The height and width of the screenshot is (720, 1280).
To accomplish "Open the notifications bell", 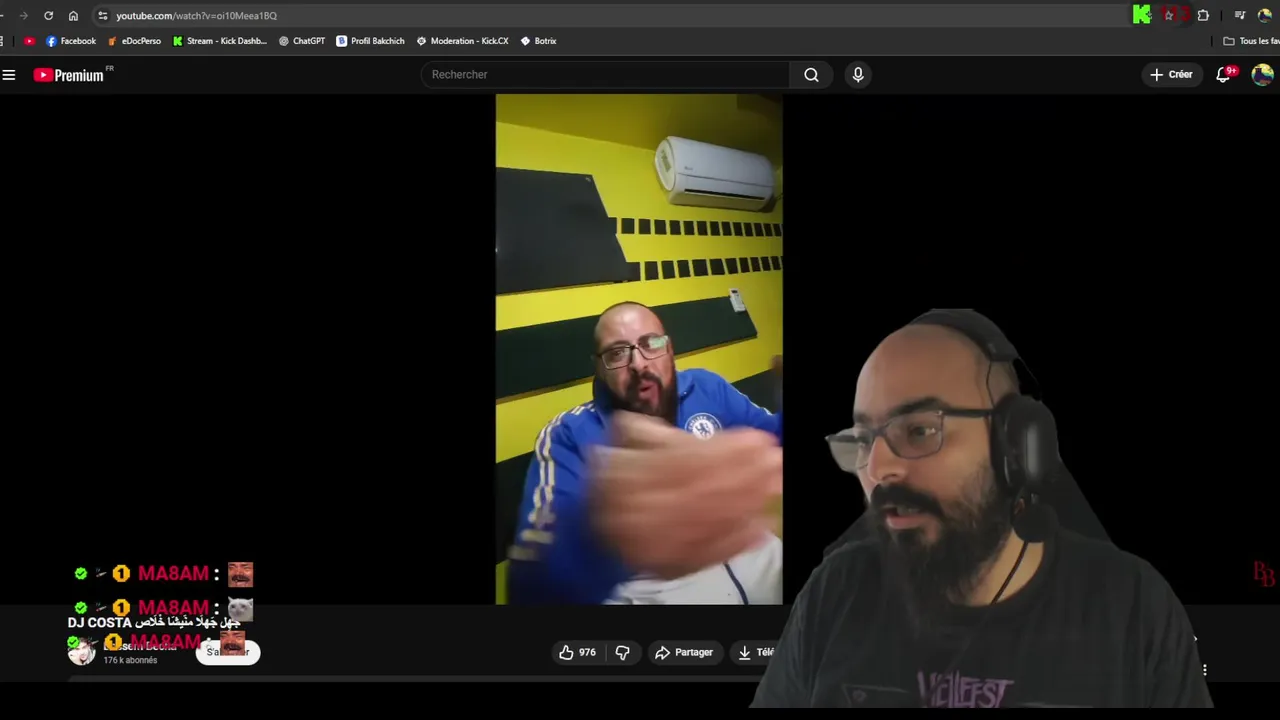I will pyautogui.click(x=1224, y=75).
